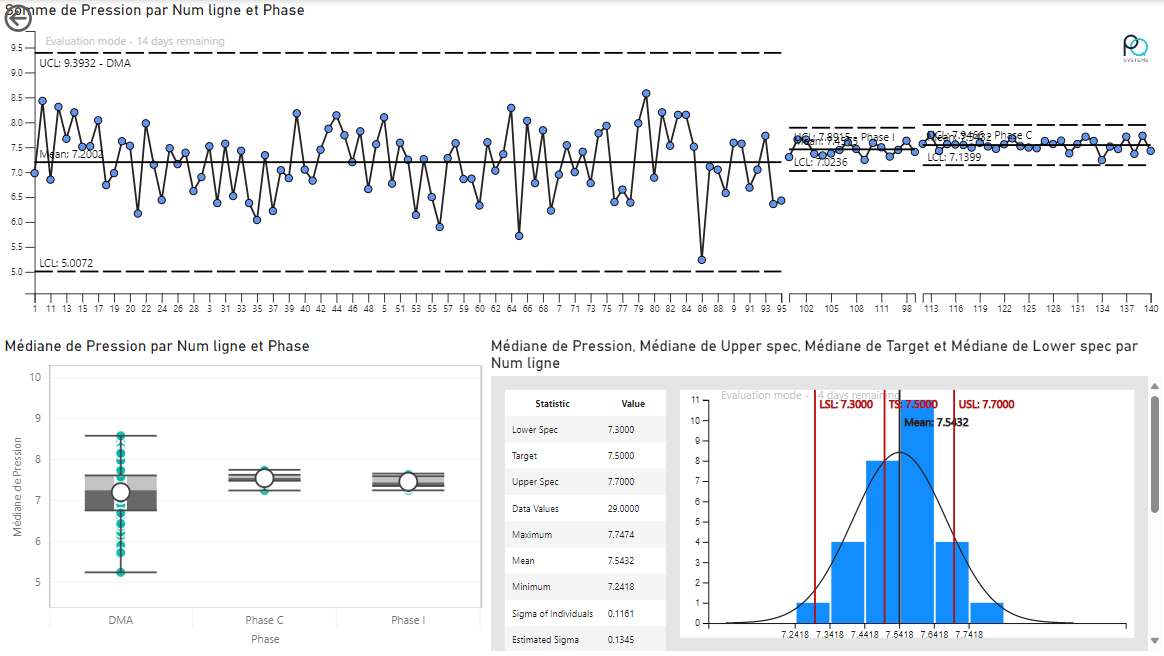The width and height of the screenshot is (1164, 656).
Task: Click the "Mean" row label in the statistics table
Action: coord(523,560)
